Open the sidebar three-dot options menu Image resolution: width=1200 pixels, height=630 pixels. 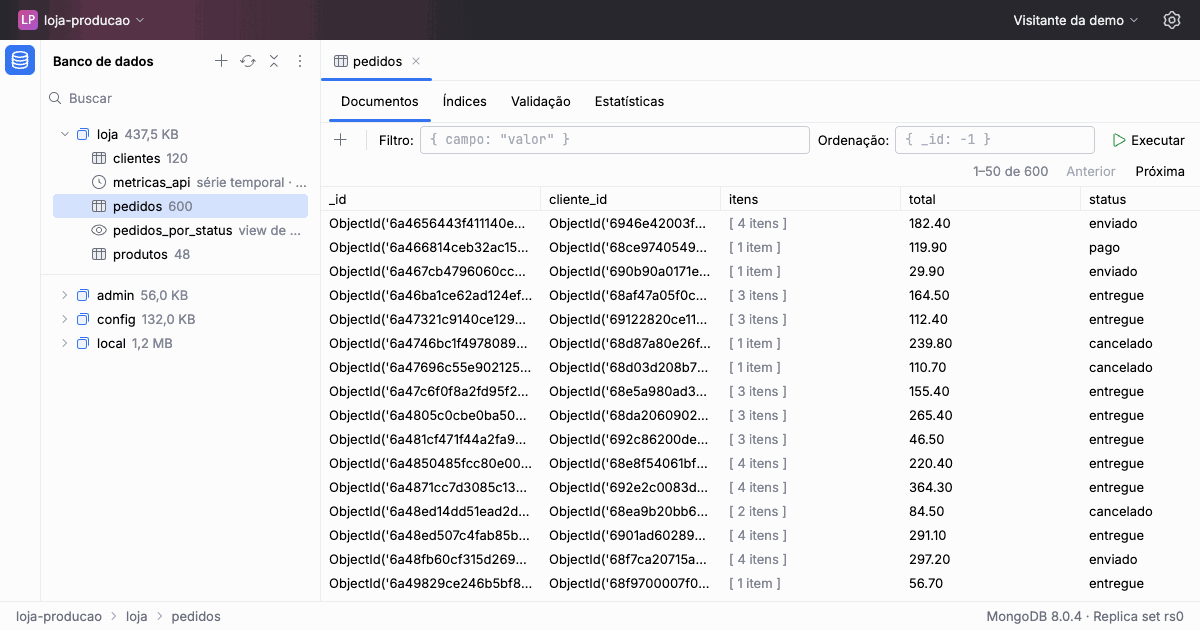pos(299,61)
